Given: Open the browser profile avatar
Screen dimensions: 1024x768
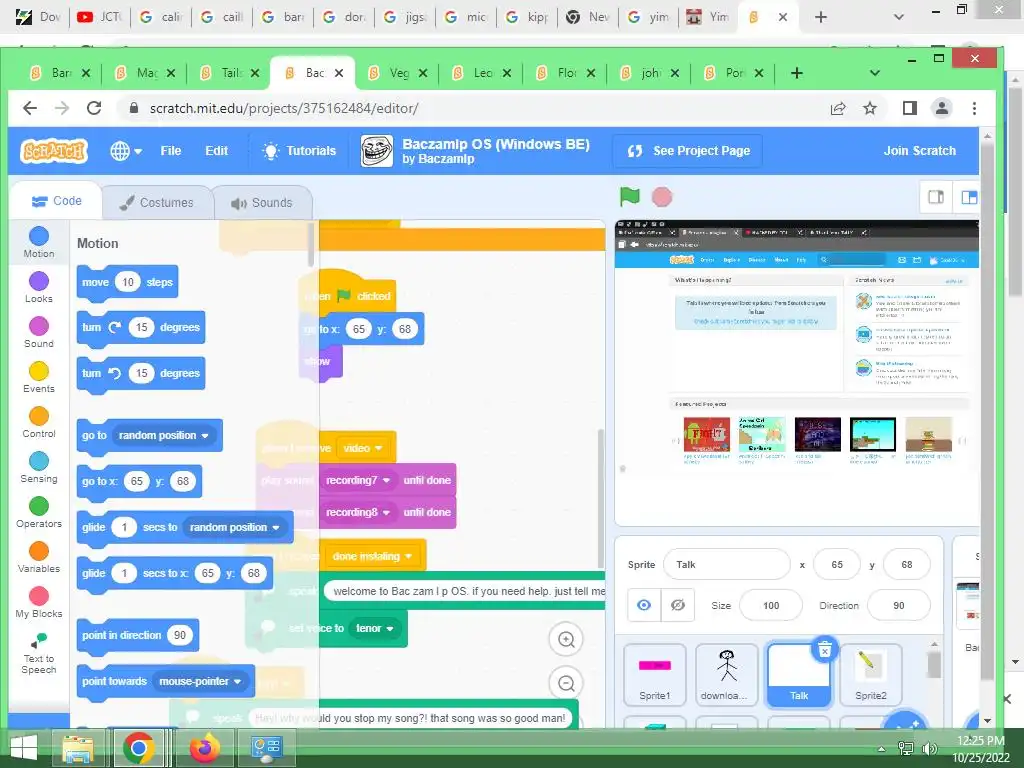Looking at the screenshot, I should (942, 108).
